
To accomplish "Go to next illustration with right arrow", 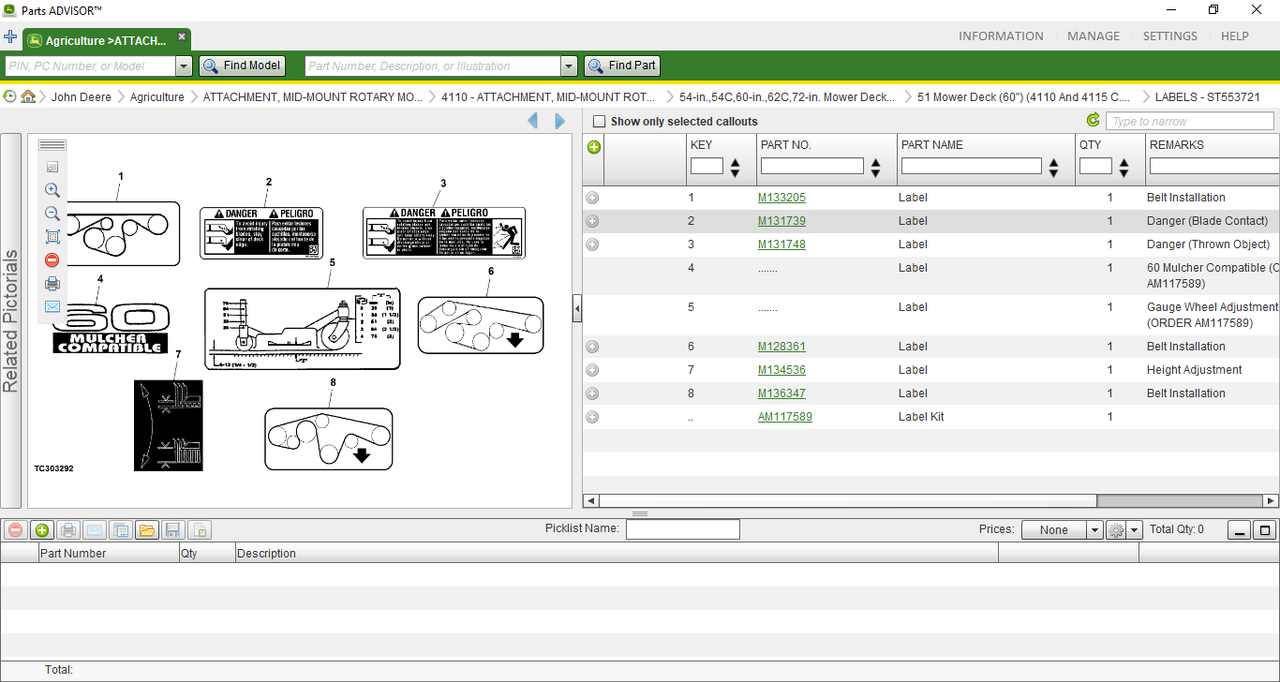I will click(560, 121).
